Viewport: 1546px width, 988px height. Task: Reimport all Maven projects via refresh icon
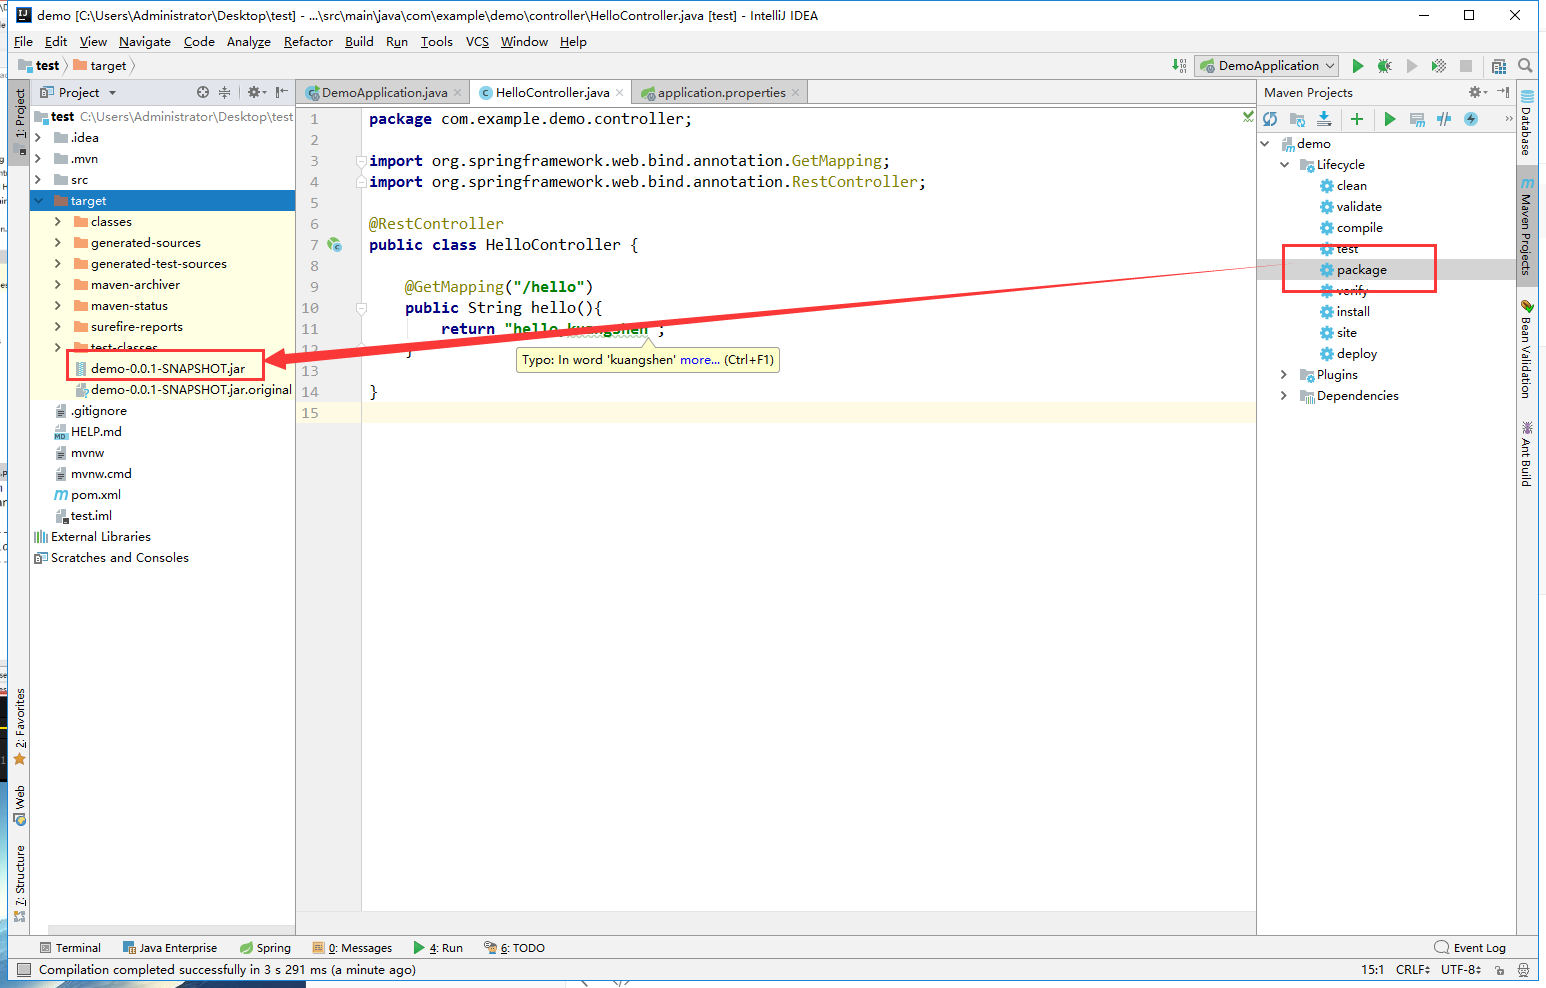point(1270,119)
